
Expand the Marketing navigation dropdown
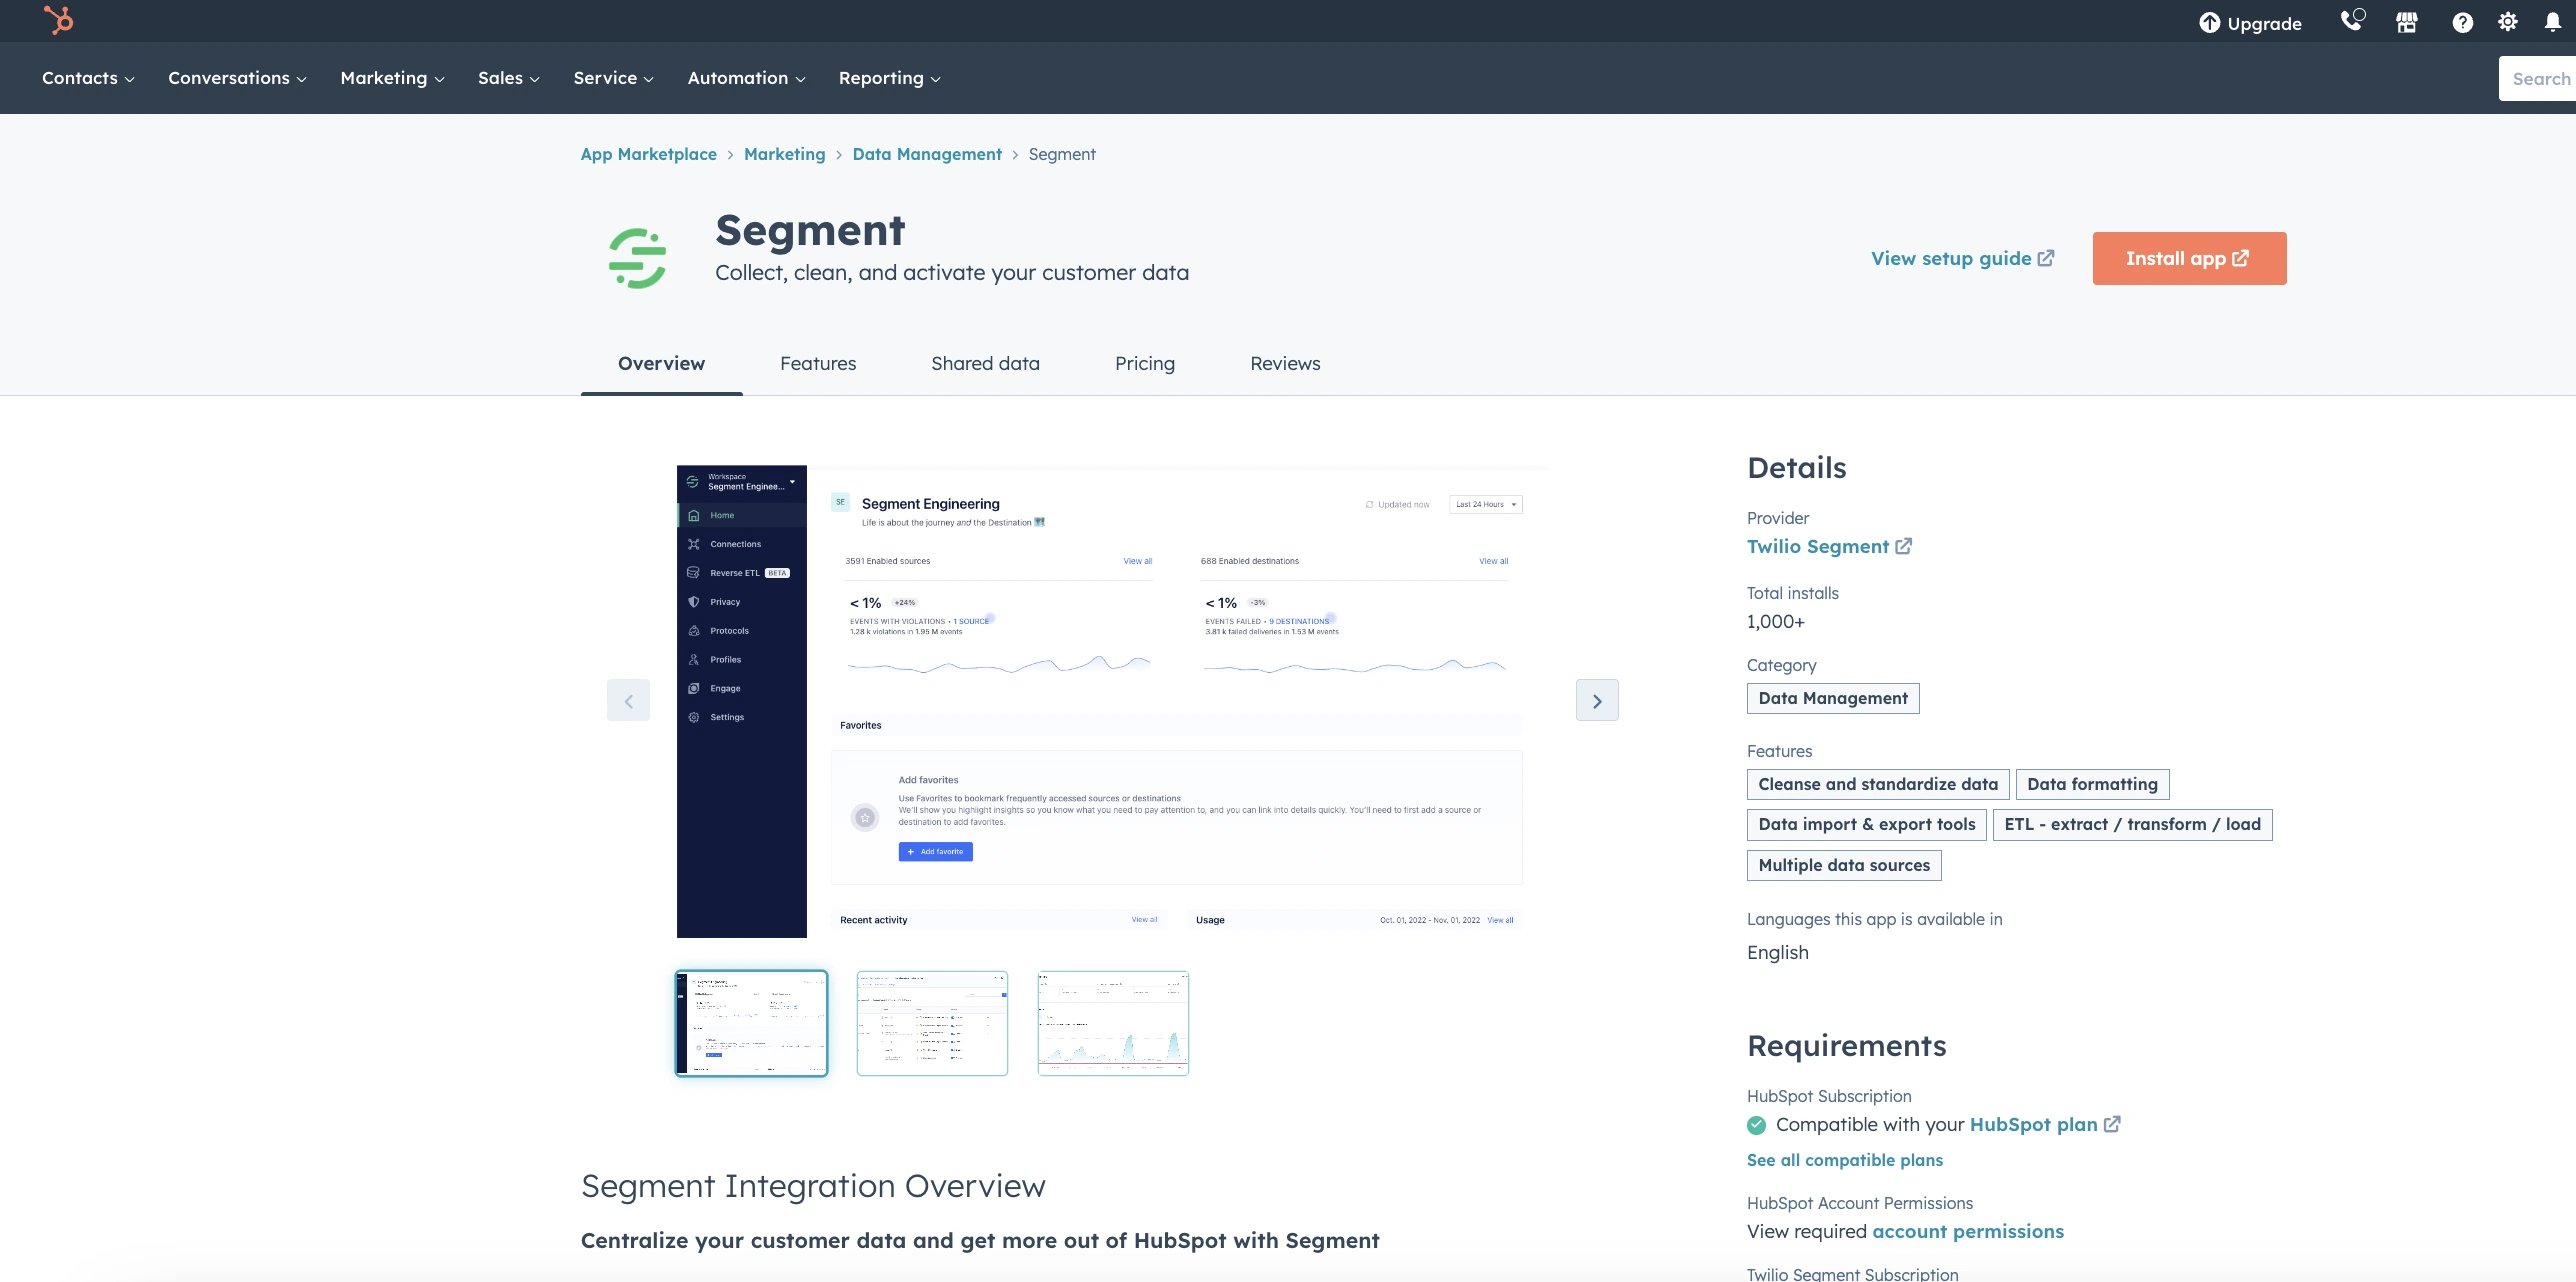(392, 78)
